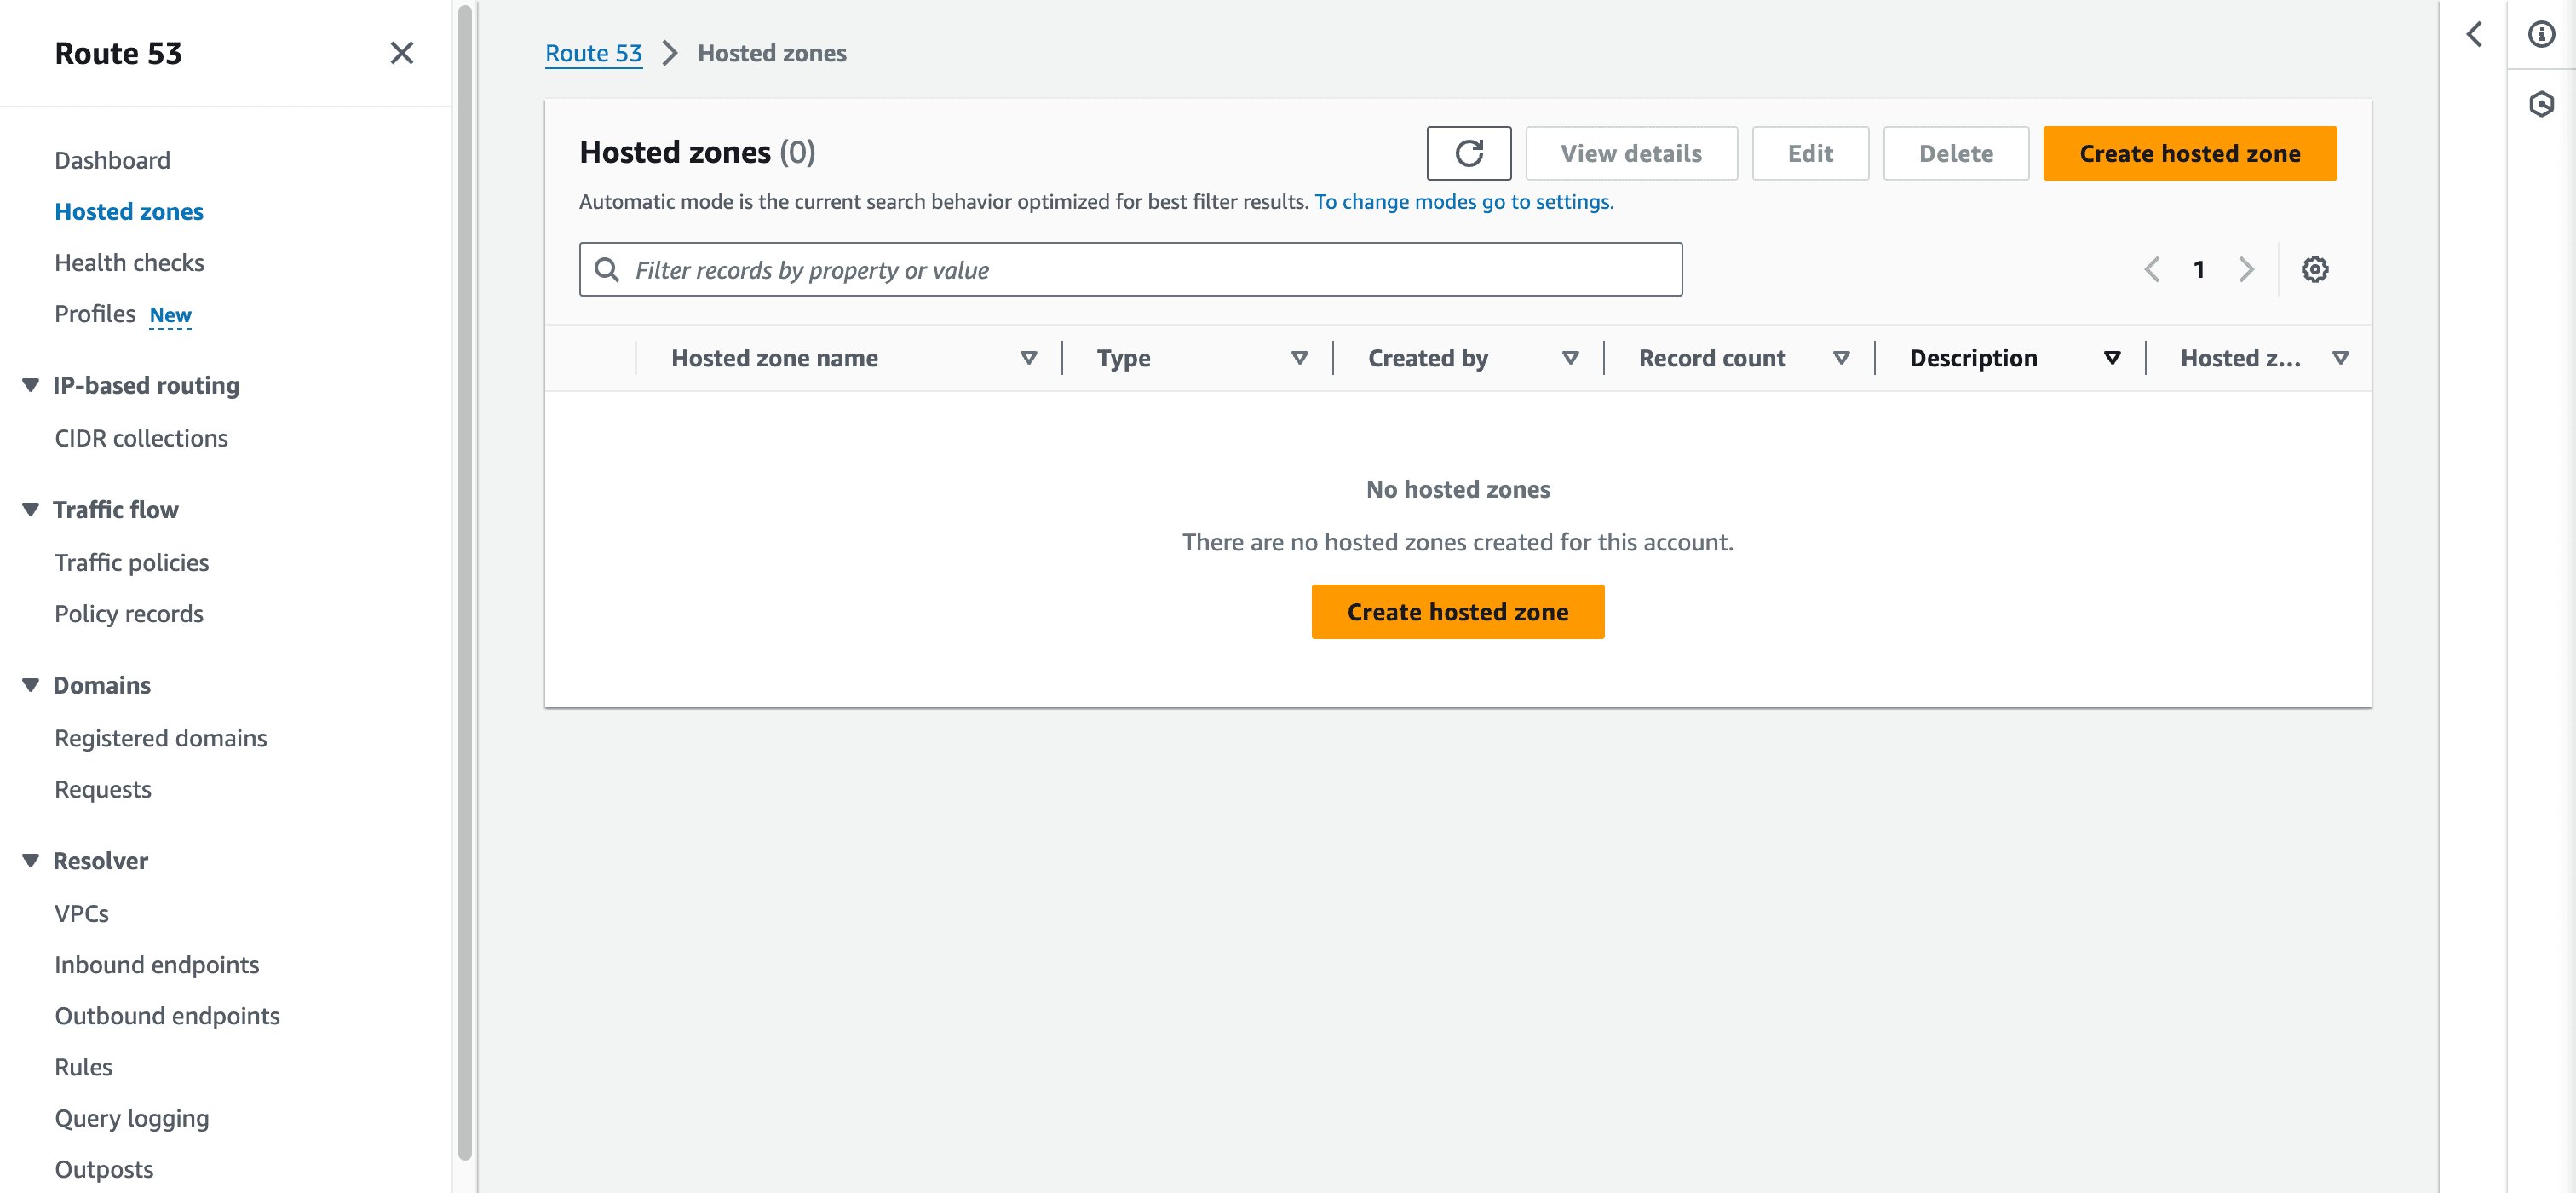Click the info circle icon in the right panel
The height and width of the screenshot is (1193, 2576).
[x=2541, y=34]
